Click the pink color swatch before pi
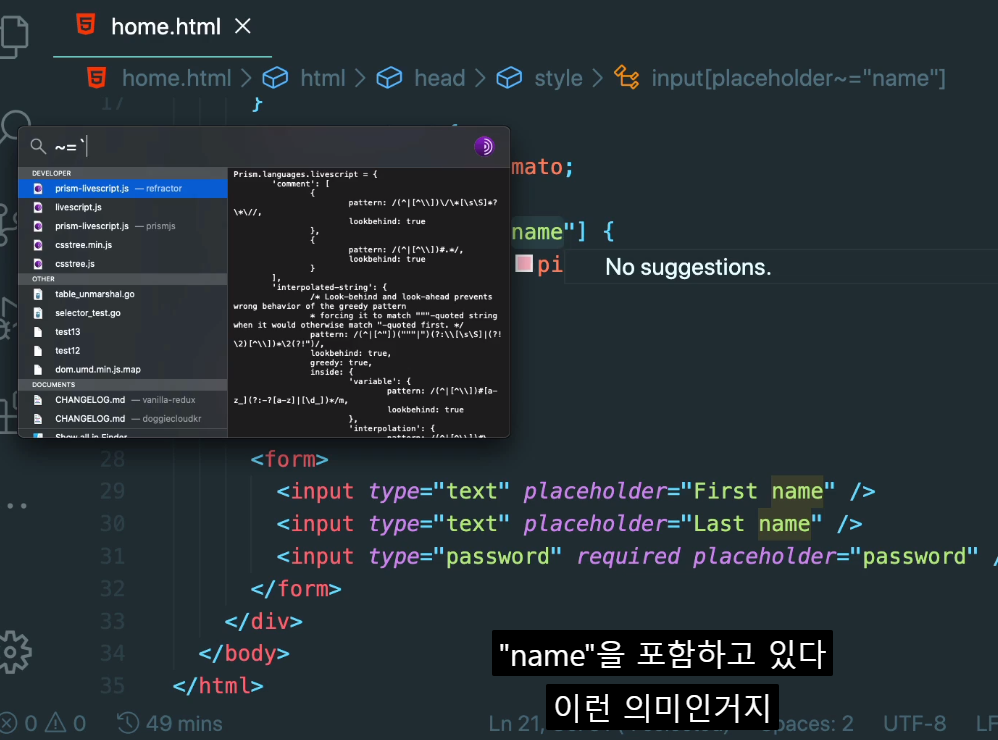 click(524, 263)
